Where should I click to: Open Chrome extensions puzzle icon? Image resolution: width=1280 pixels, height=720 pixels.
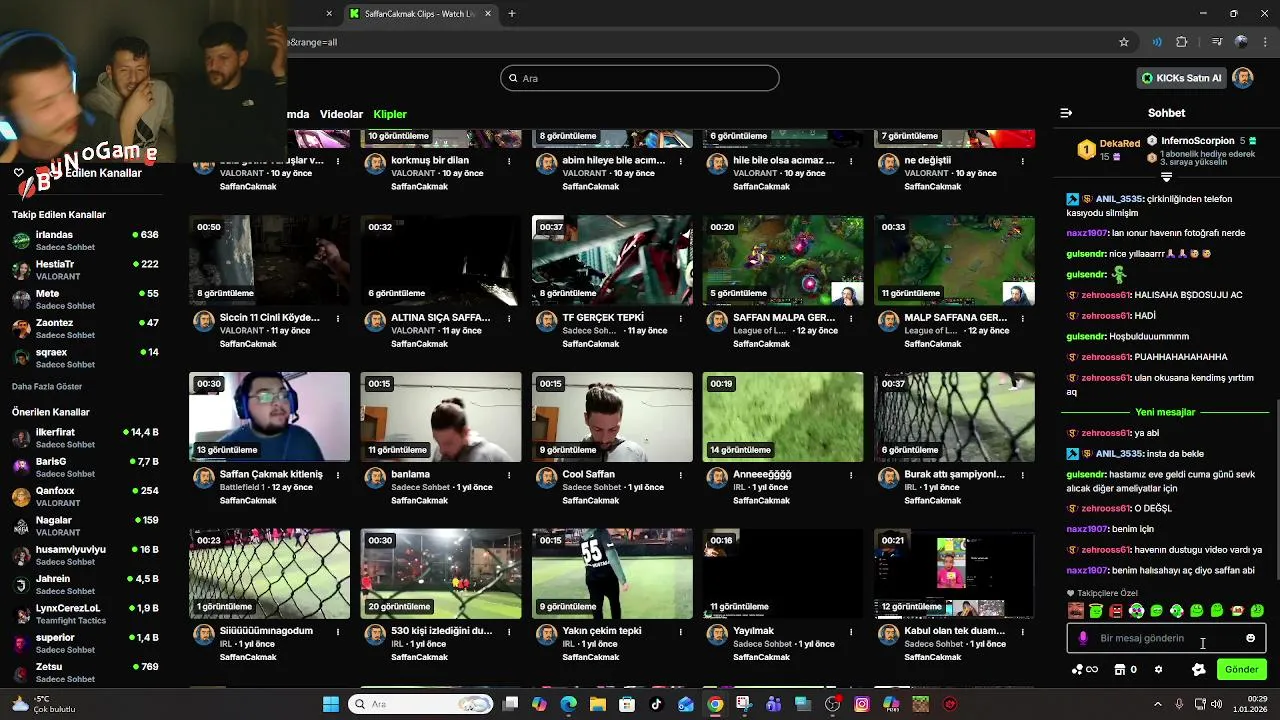coord(1182,42)
